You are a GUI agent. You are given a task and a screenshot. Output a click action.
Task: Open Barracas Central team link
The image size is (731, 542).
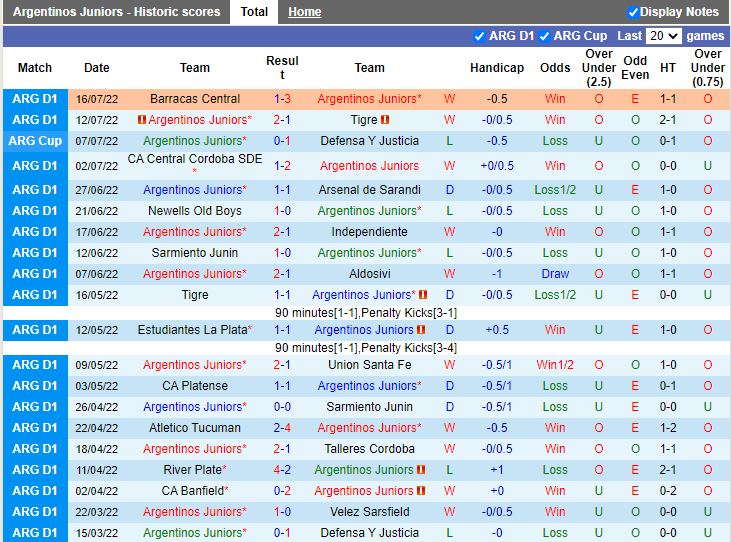coord(195,99)
